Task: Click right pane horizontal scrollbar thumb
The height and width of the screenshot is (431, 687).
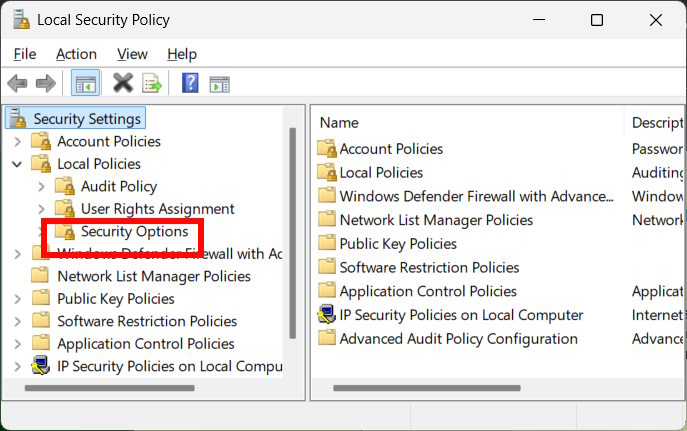Action: click(427, 388)
